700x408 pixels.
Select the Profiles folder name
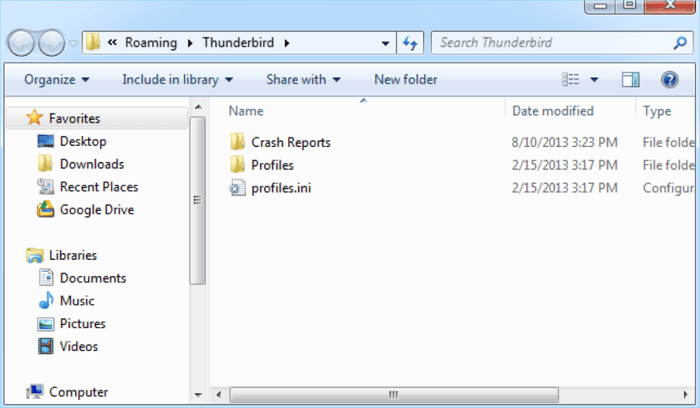pyautogui.click(x=272, y=165)
